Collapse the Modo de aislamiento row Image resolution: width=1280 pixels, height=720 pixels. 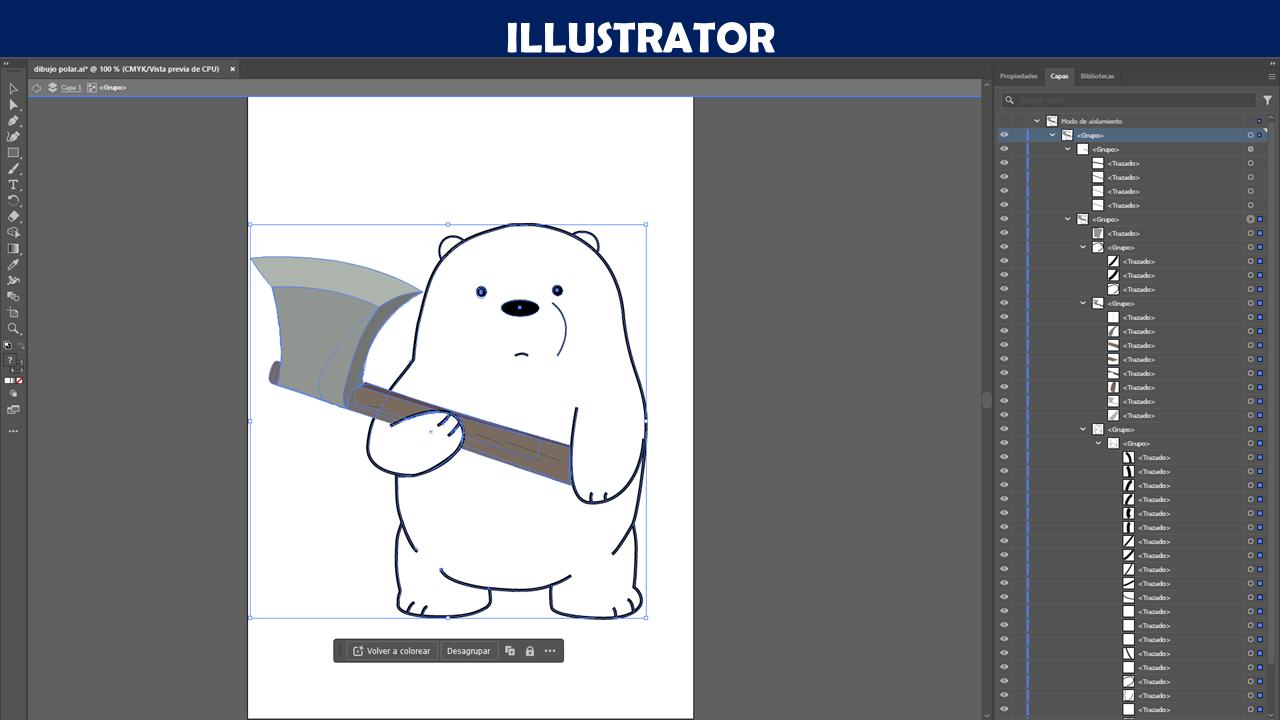1037,121
